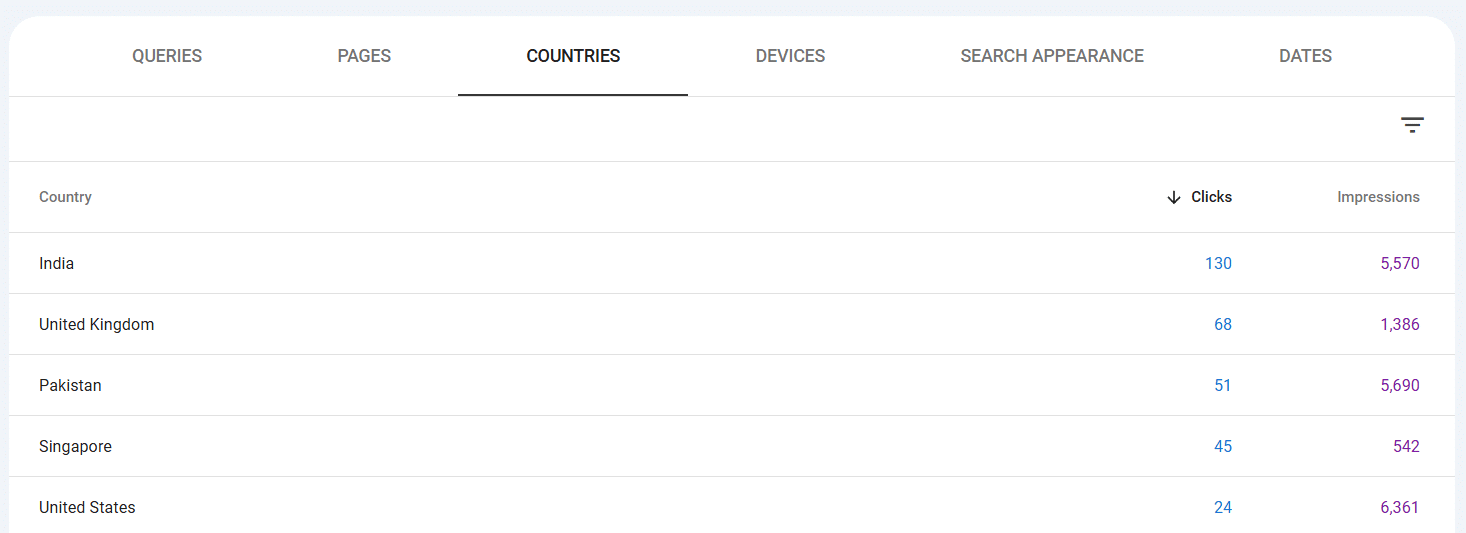The height and width of the screenshot is (533, 1466).
Task: Open the filter rows icon
Action: (1412, 125)
